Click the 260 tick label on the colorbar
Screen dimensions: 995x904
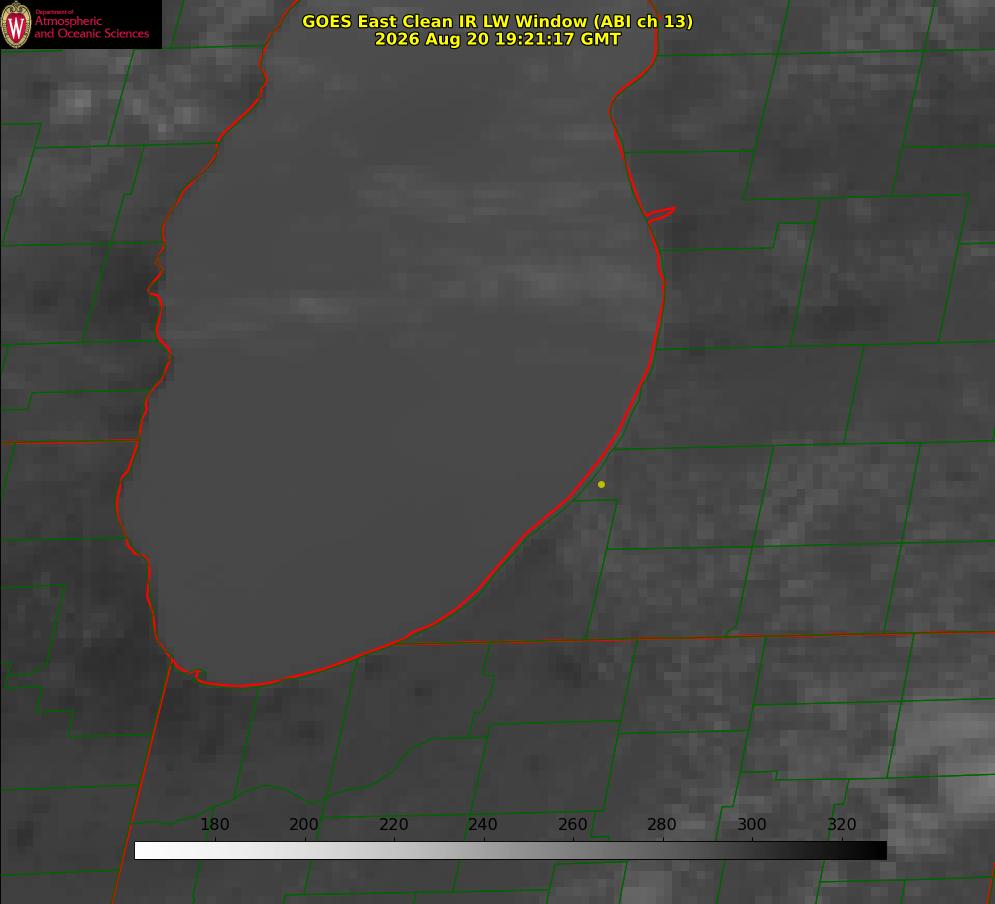(x=573, y=824)
